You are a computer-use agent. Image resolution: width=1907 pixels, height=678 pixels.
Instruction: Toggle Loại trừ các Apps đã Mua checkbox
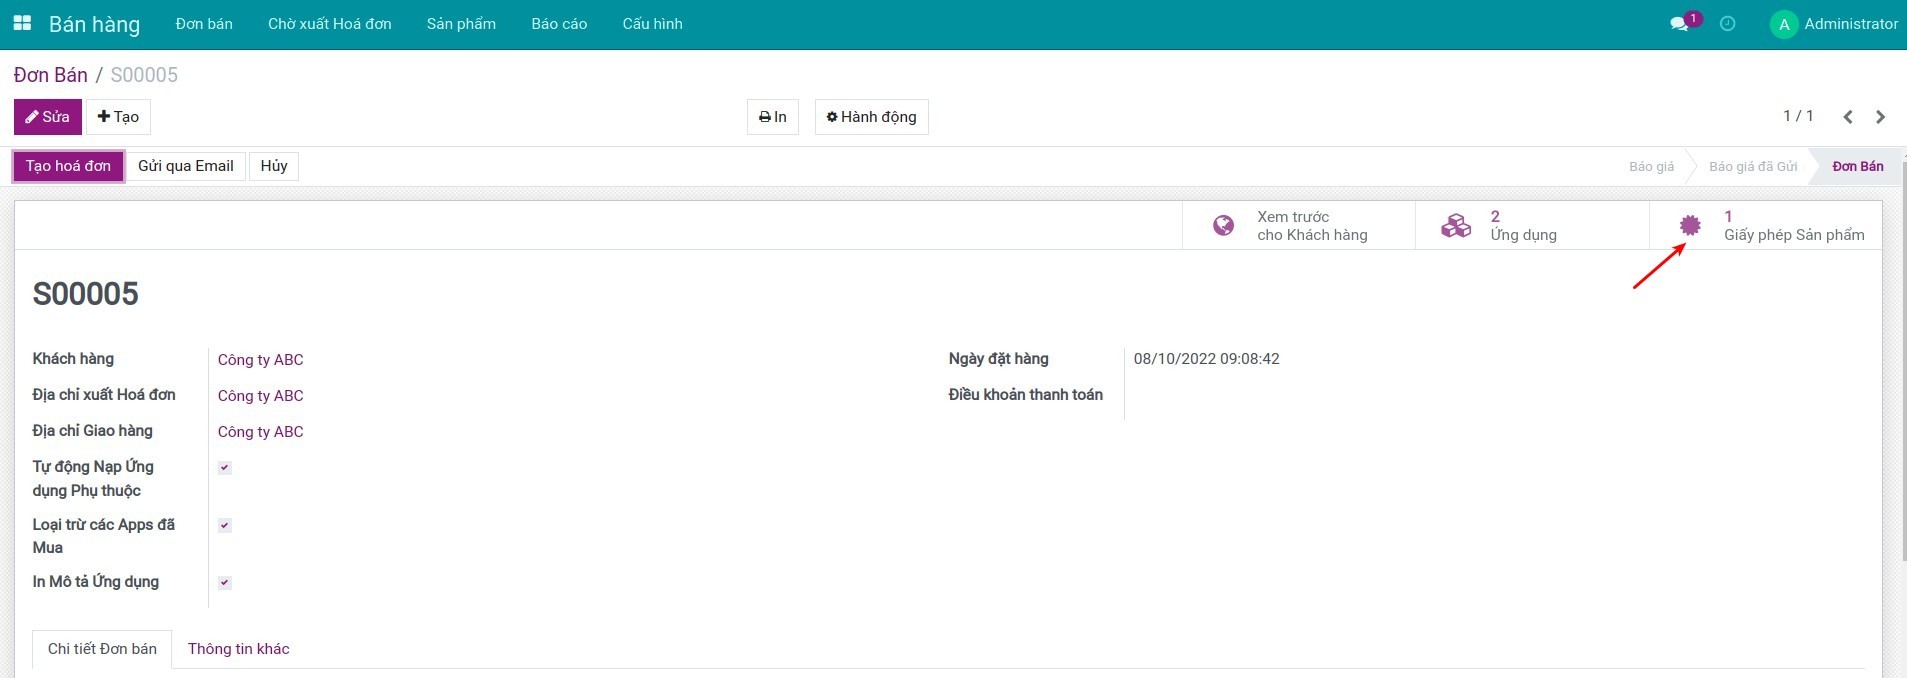[225, 525]
